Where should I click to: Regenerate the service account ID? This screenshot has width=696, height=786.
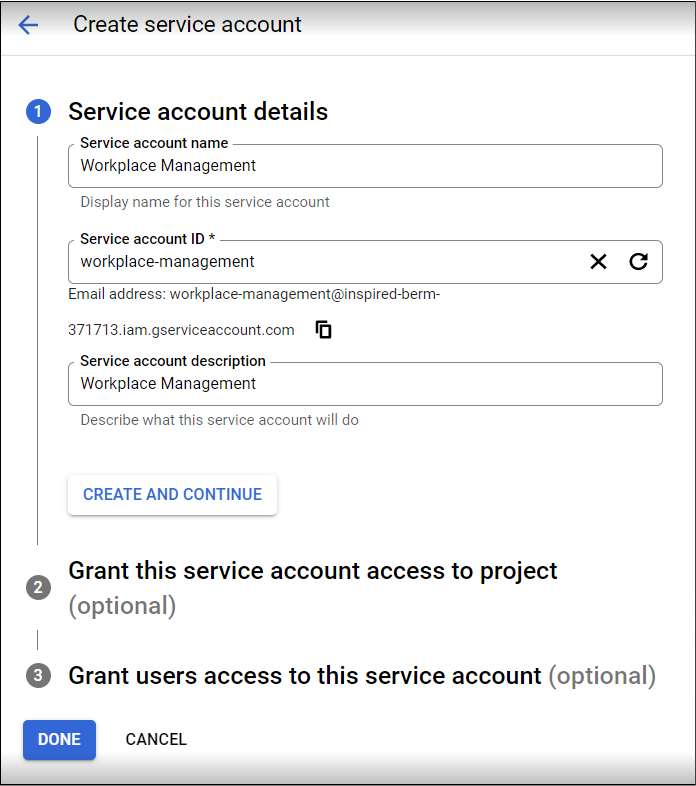pyautogui.click(x=638, y=262)
